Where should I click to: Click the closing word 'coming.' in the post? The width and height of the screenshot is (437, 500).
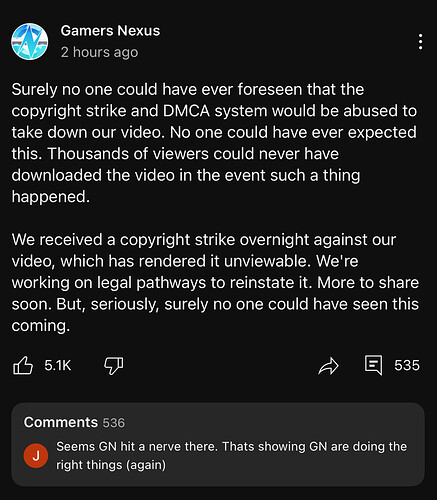pyautogui.click(x=41, y=326)
